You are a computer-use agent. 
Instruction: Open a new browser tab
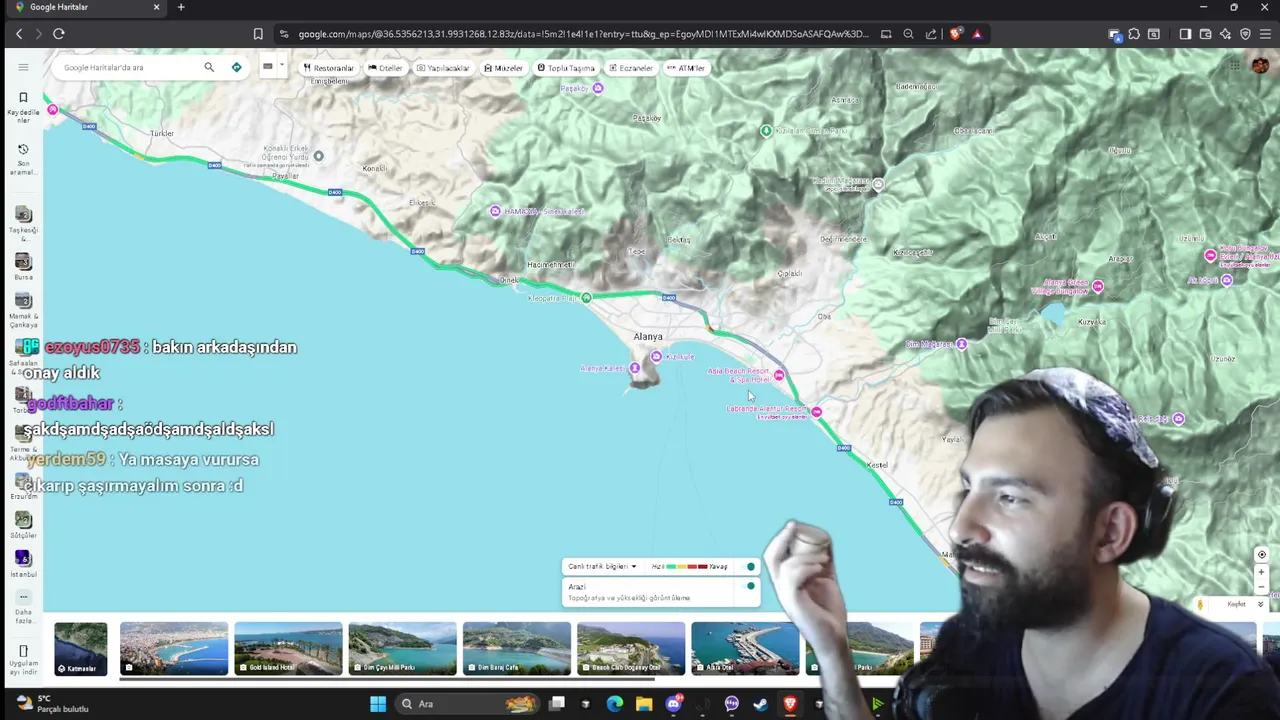pos(181,7)
